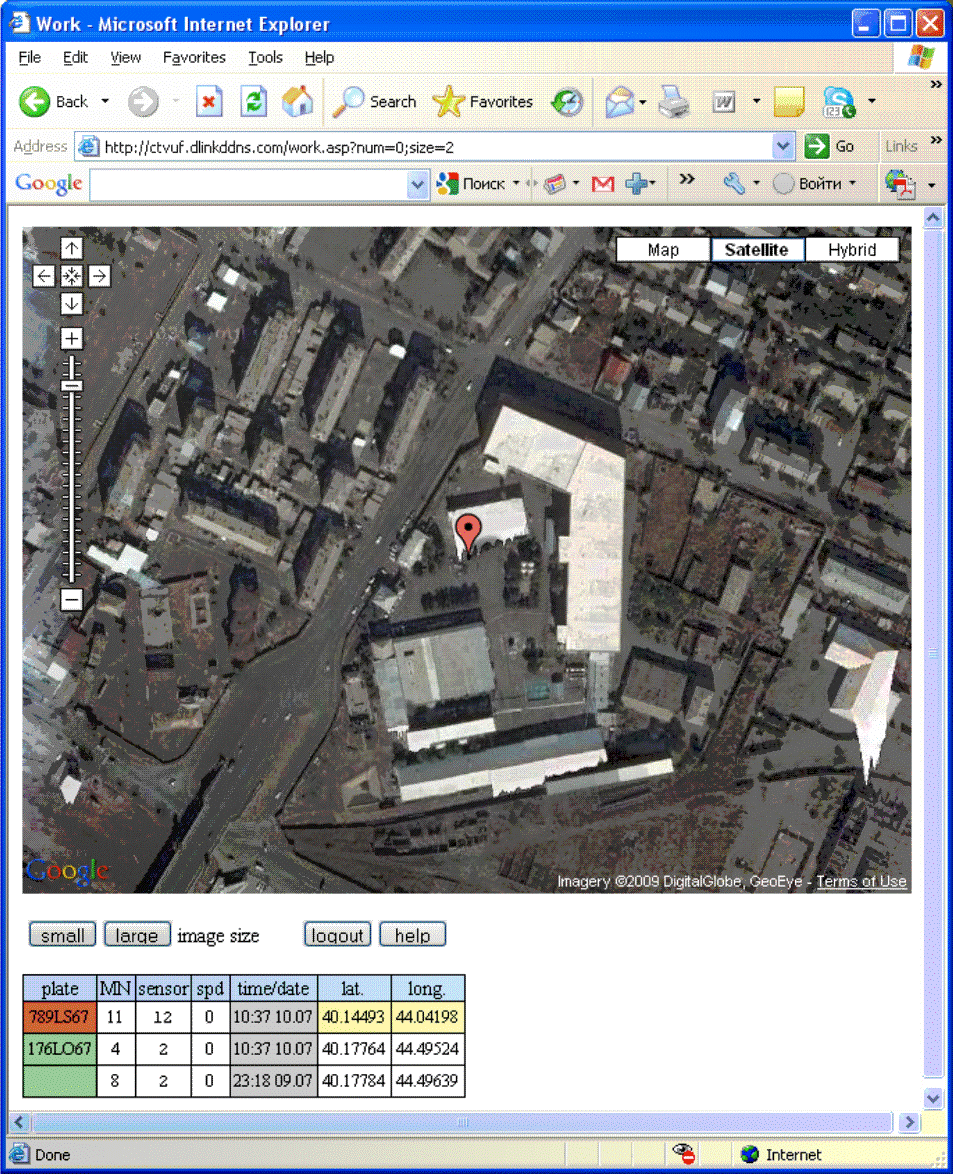Click the horizontal page scrollbar

pyautogui.click(x=463, y=1122)
